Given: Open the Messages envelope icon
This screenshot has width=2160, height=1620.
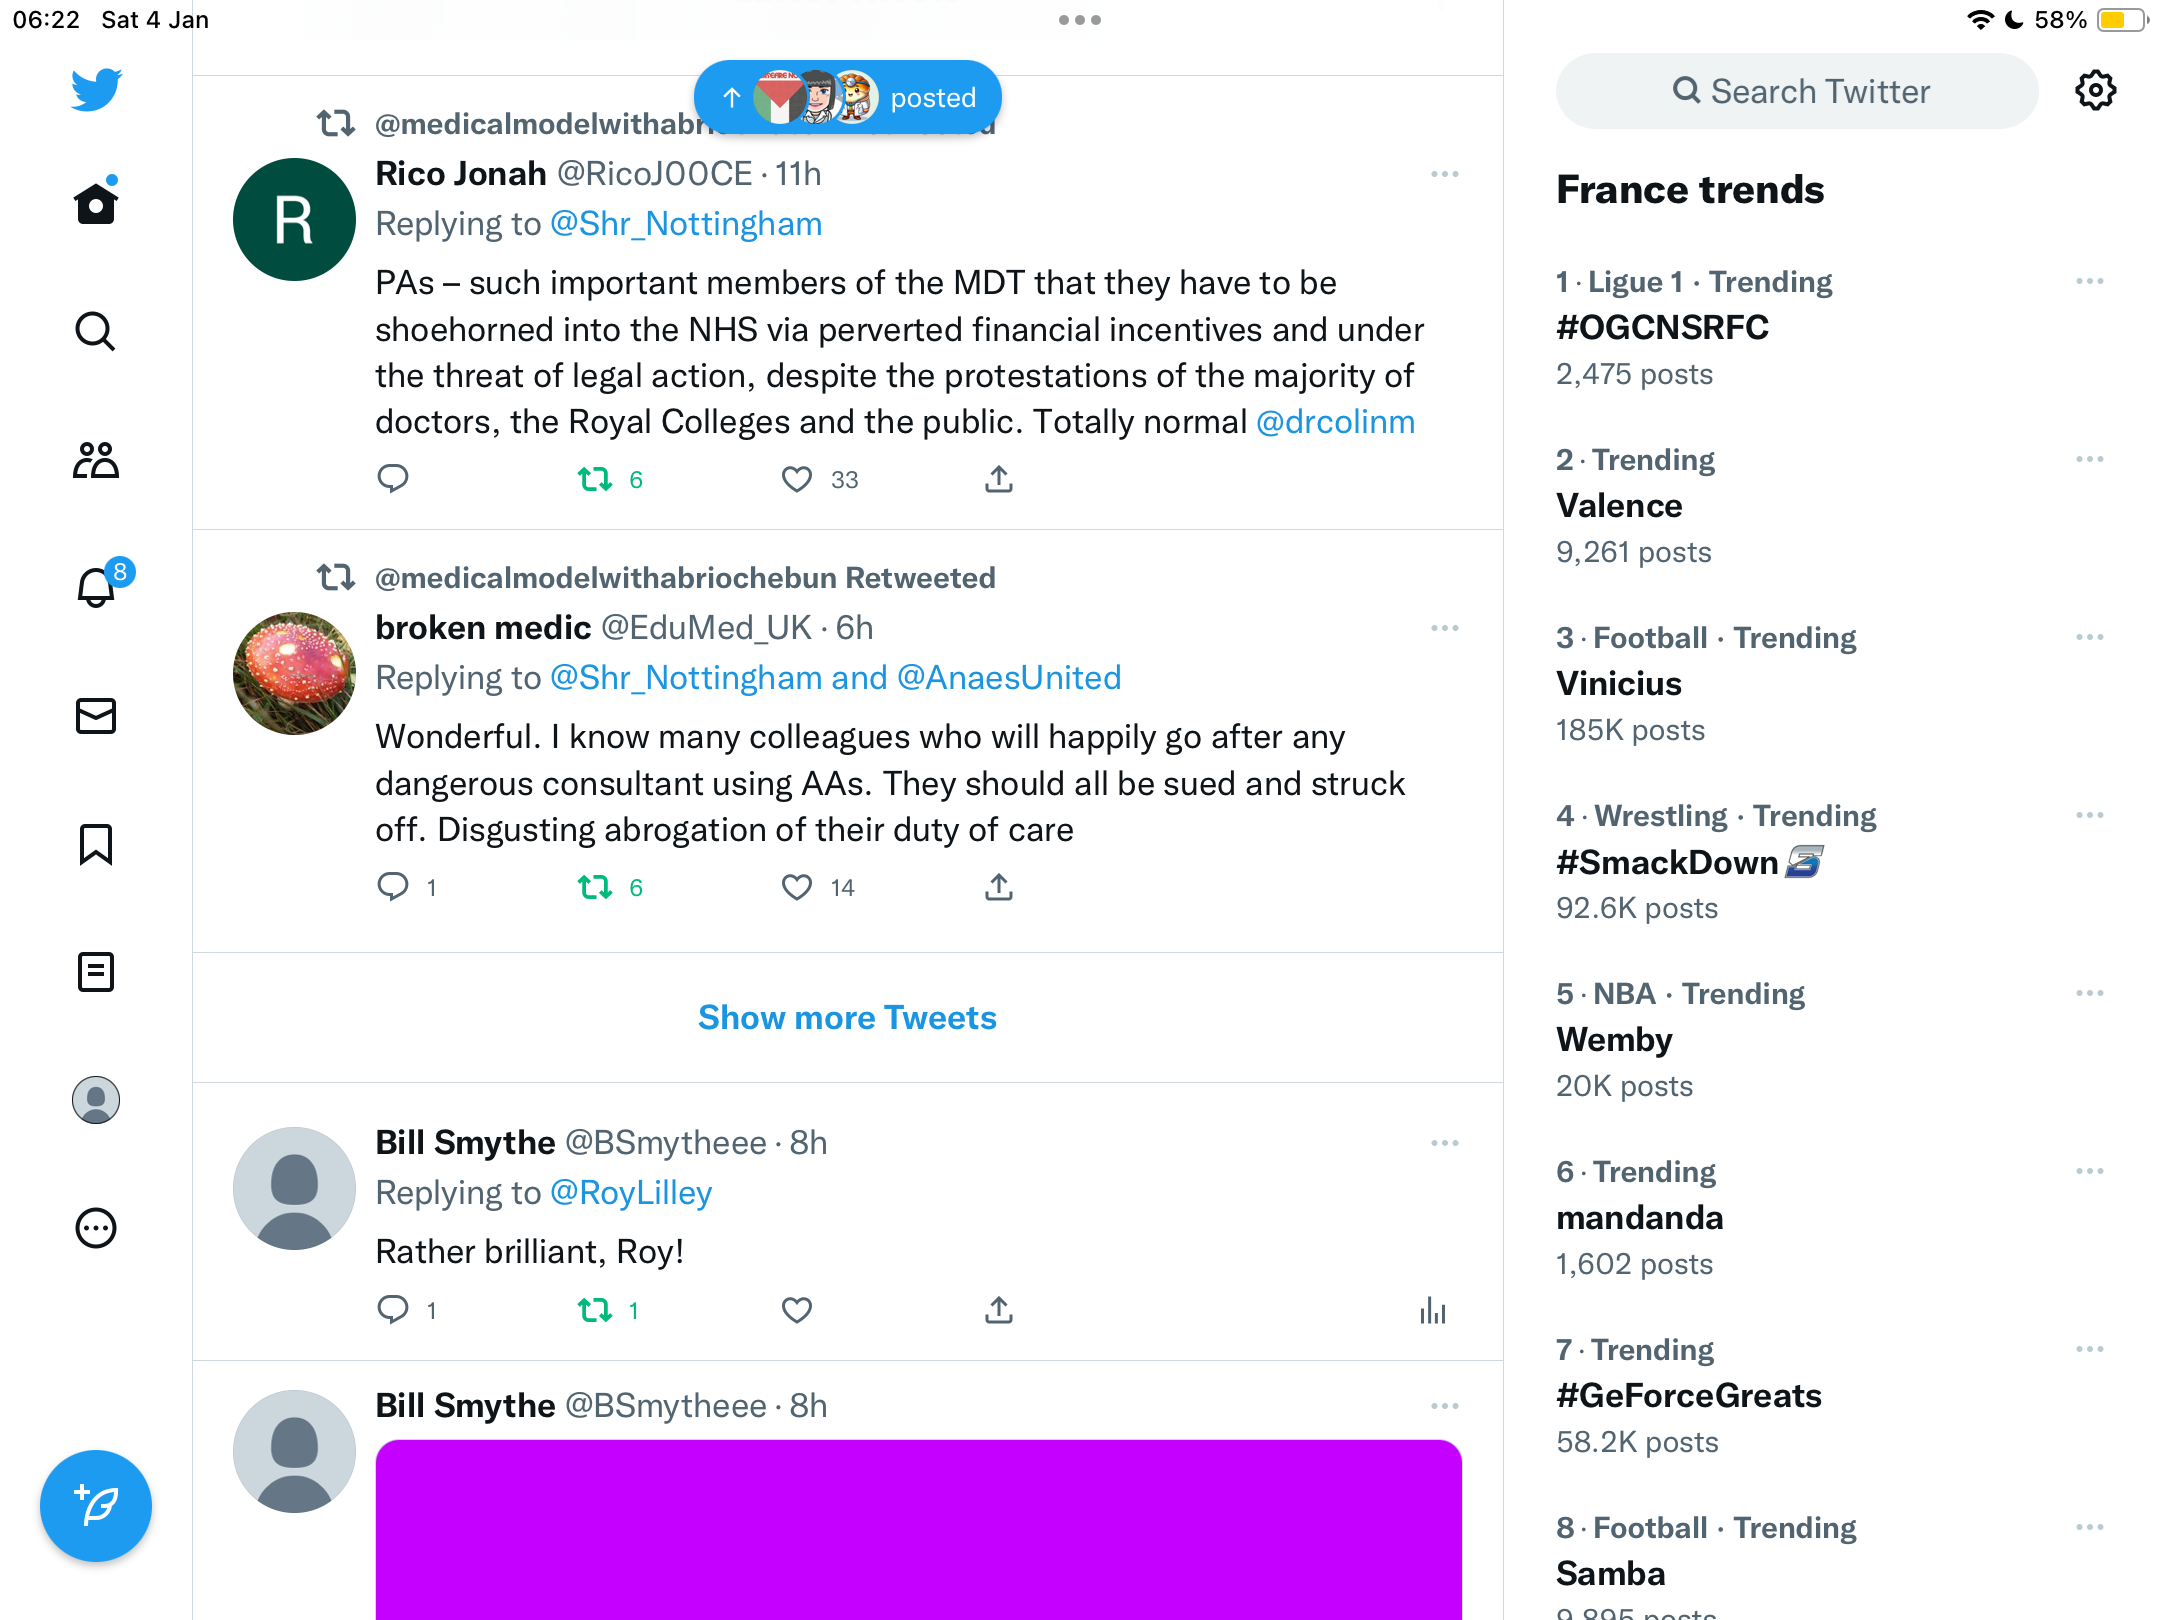Looking at the screenshot, I should [x=96, y=716].
